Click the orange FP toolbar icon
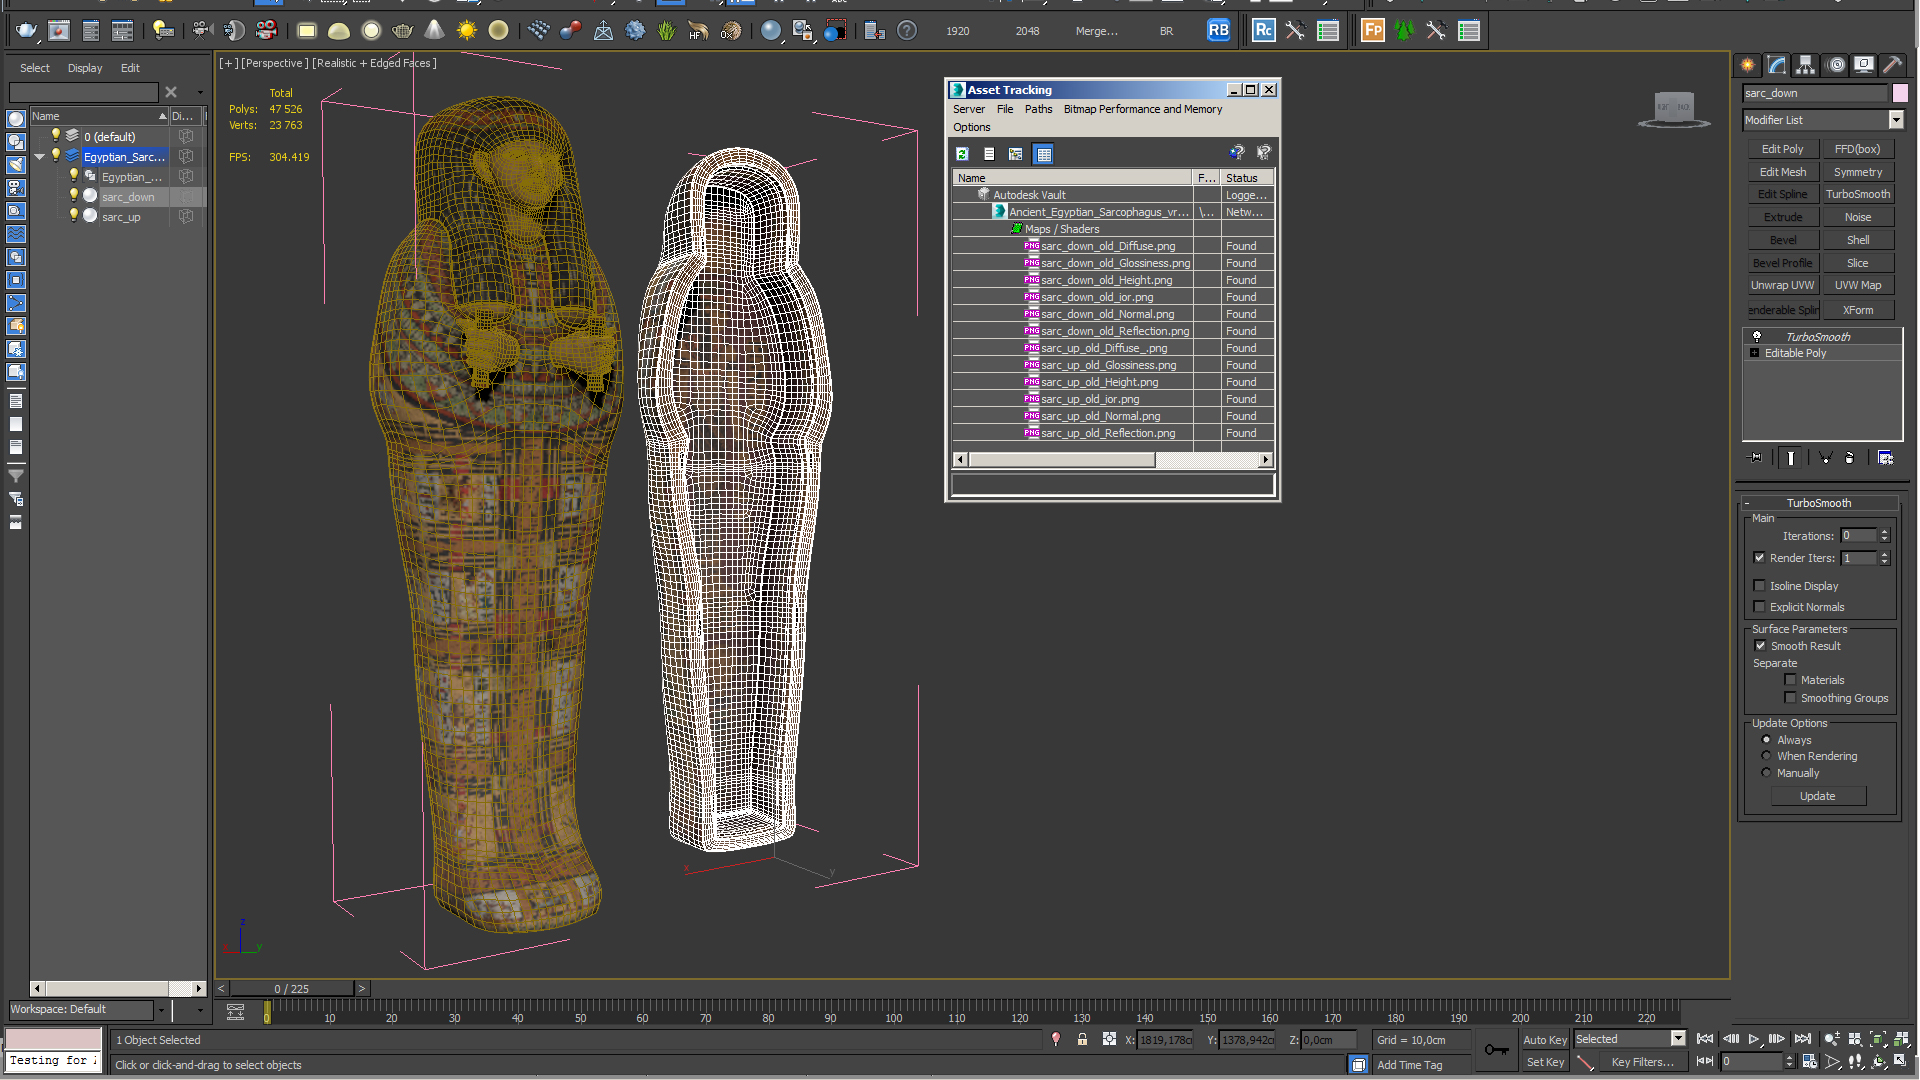The height and width of the screenshot is (1080, 1920). pos(1373,31)
